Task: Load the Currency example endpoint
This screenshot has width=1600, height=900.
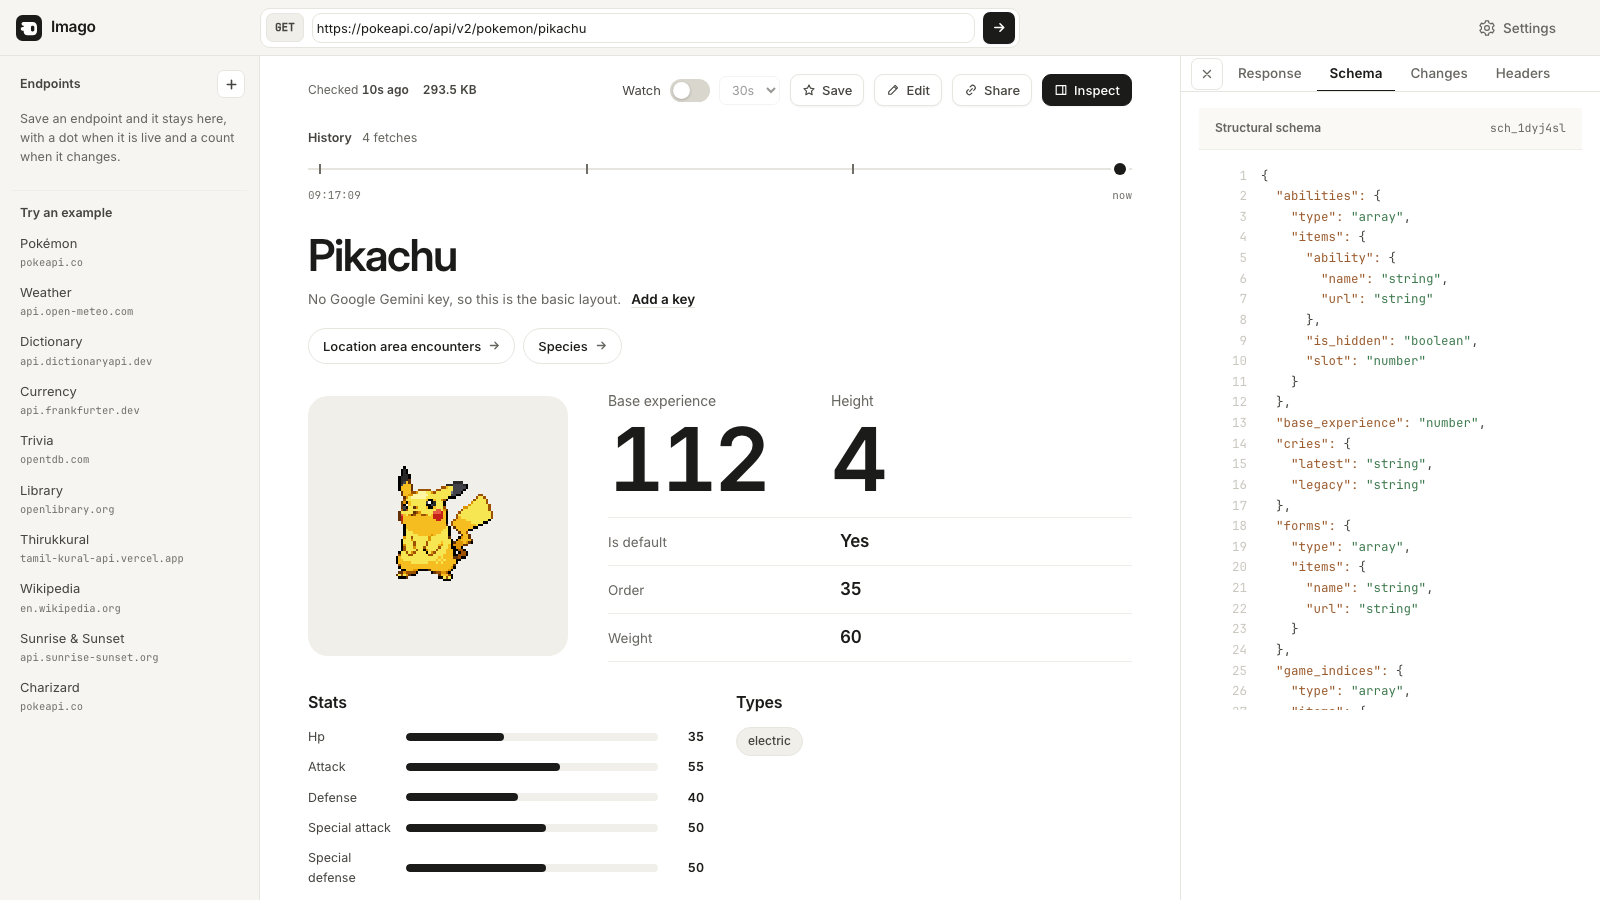Action: (x=130, y=400)
